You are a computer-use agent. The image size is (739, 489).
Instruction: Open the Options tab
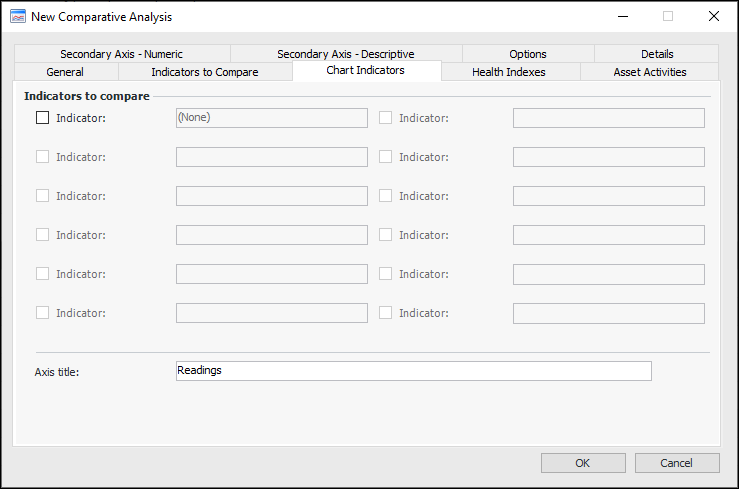coord(527,54)
